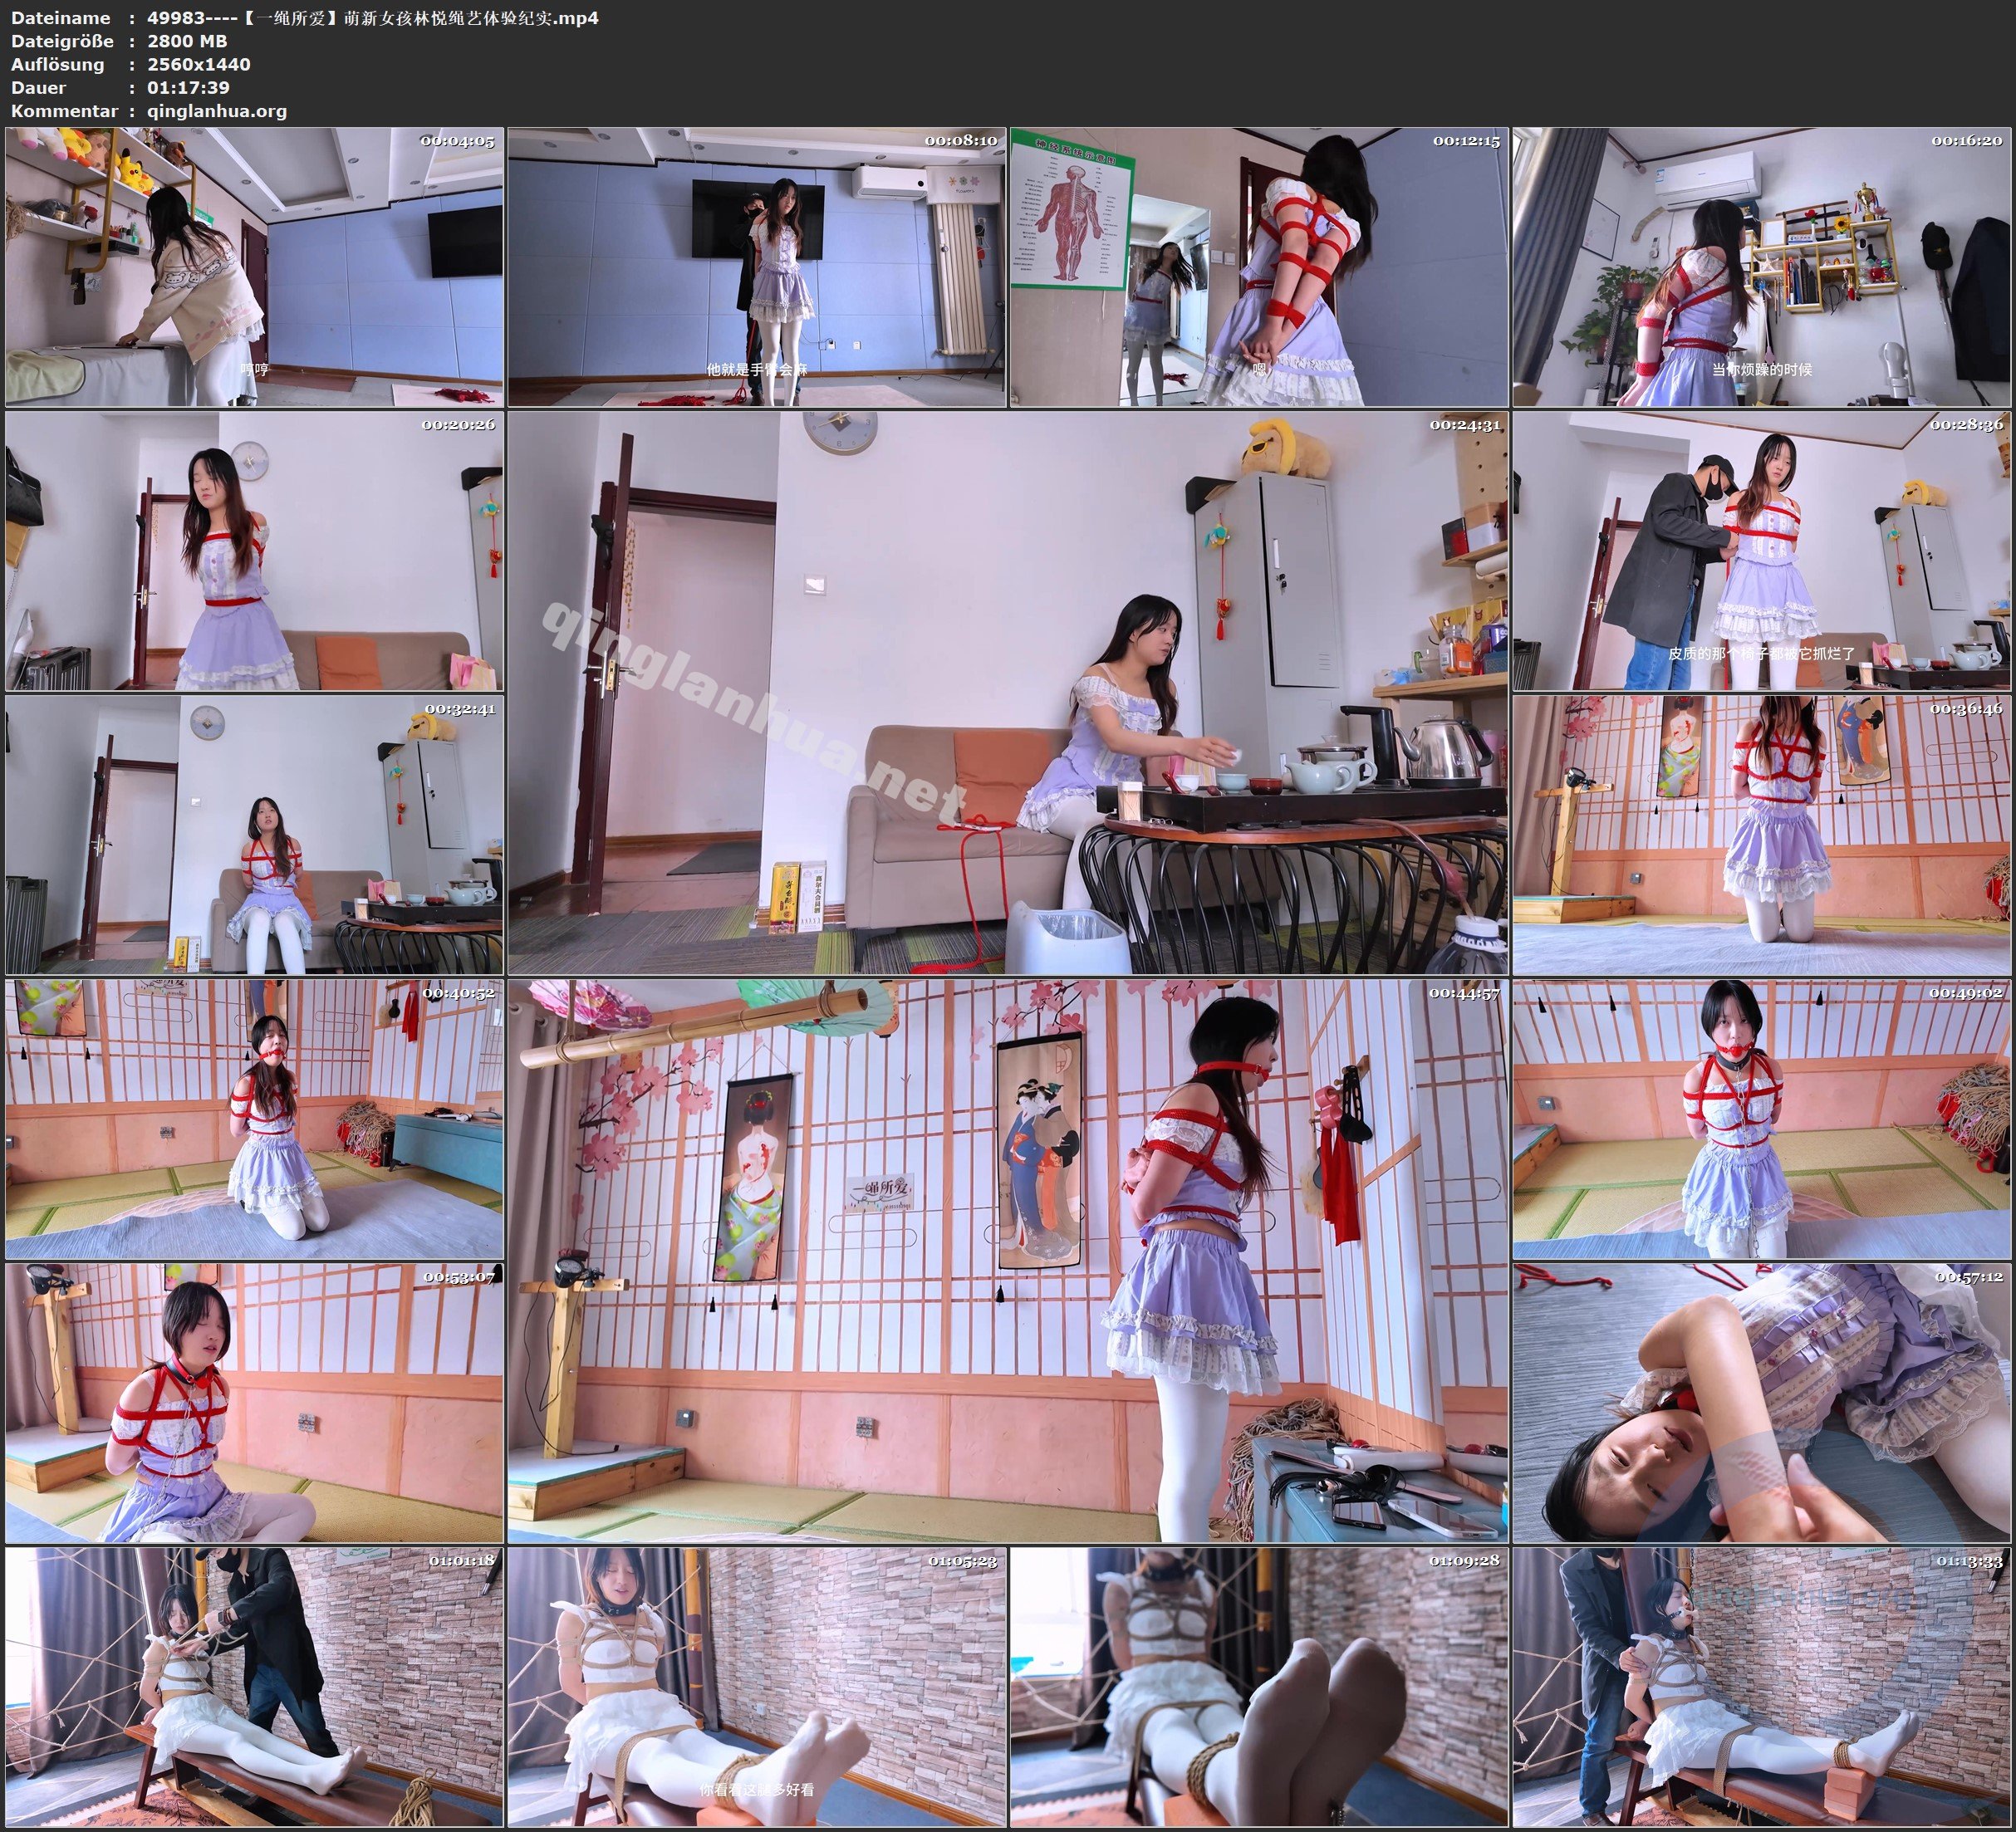This screenshot has width=2016, height=1832.
Task: Click the 01:05:23 thumbnail
Action: pyautogui.click(x=756, y=1687)
